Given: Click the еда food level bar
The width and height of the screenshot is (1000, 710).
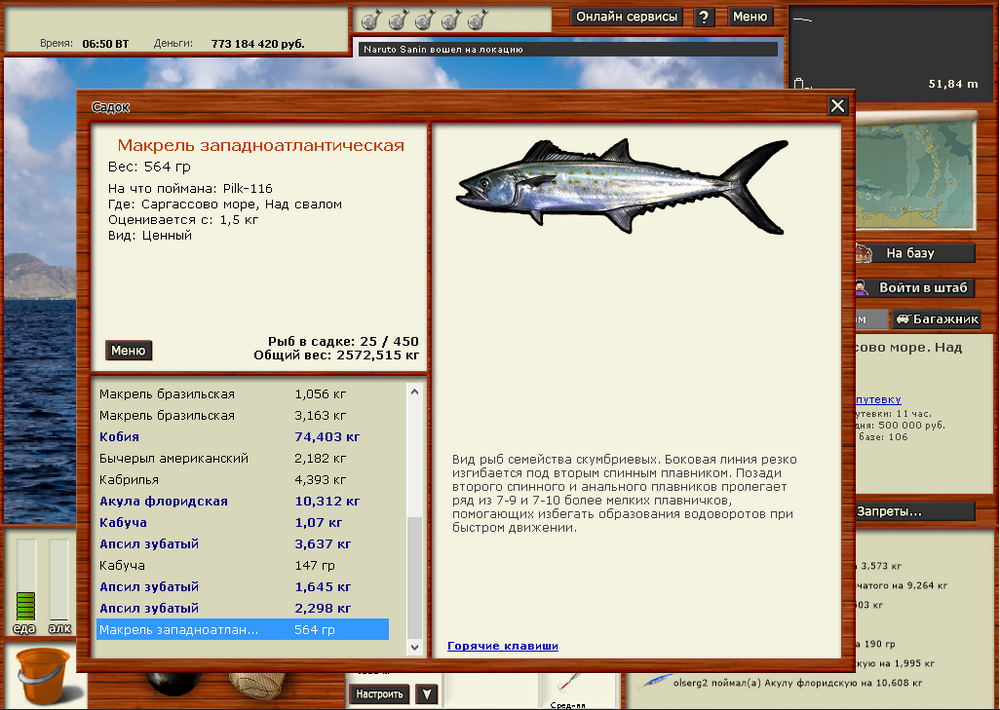Looking at the screenshot, I should click(24, 580).
